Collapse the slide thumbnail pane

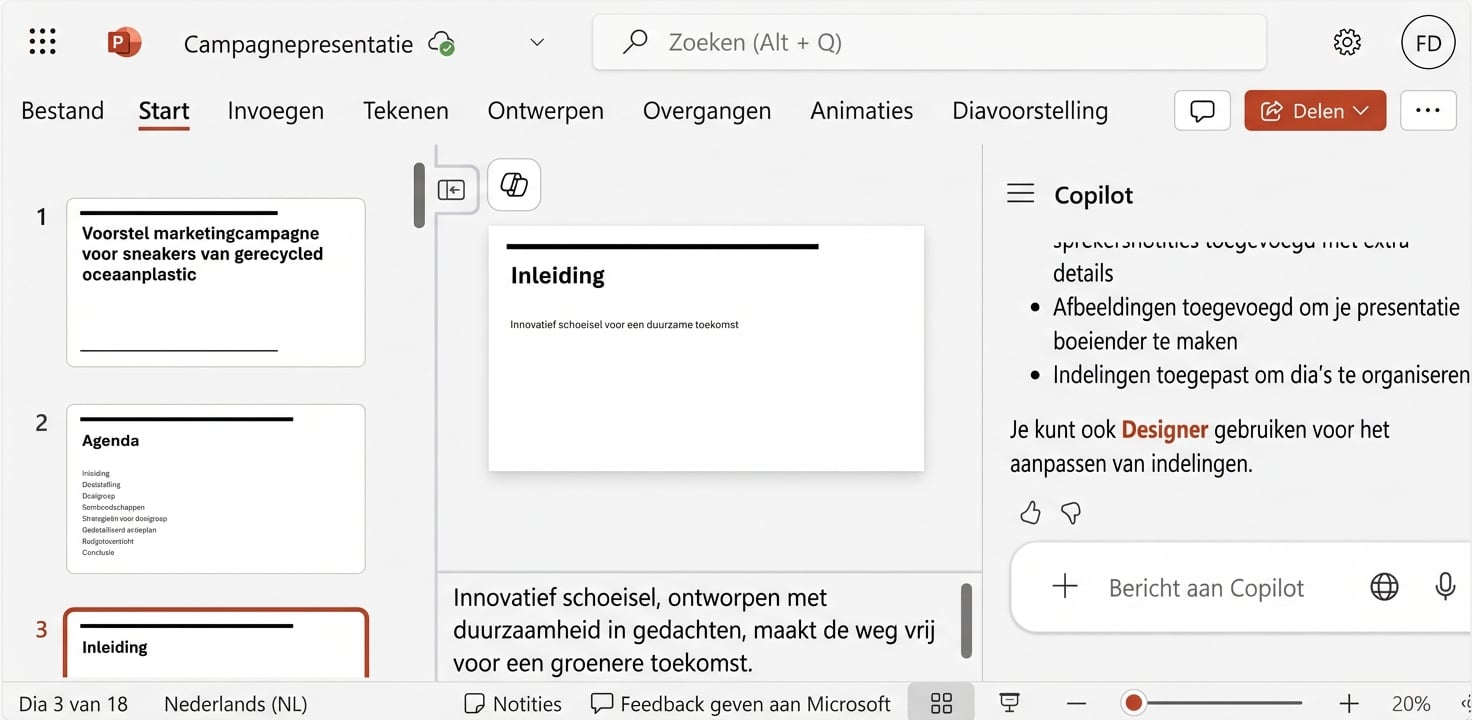coord(453,188)
